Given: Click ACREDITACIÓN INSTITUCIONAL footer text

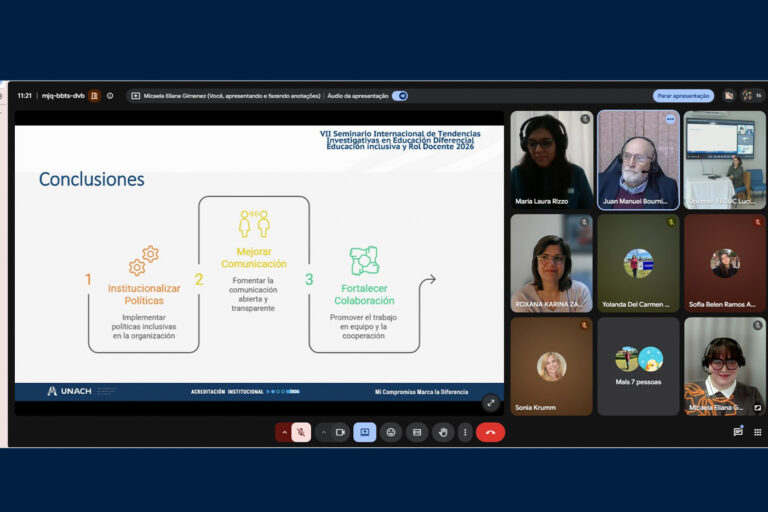Looking at the screenshot, I should point(227,392).
